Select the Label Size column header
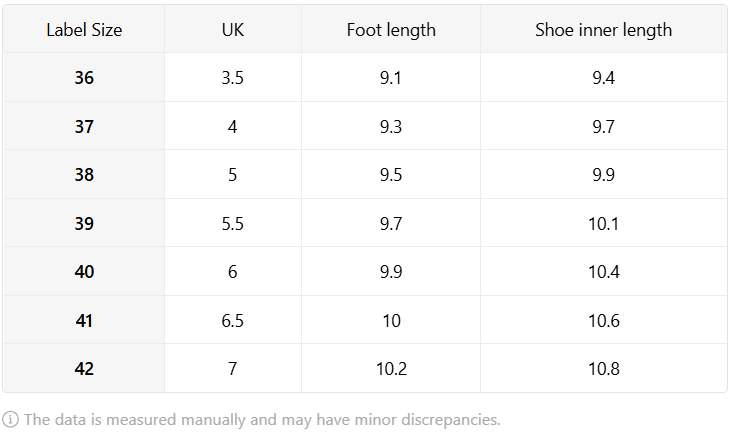This screenshot has width=730, height=441. pos(84,30)
